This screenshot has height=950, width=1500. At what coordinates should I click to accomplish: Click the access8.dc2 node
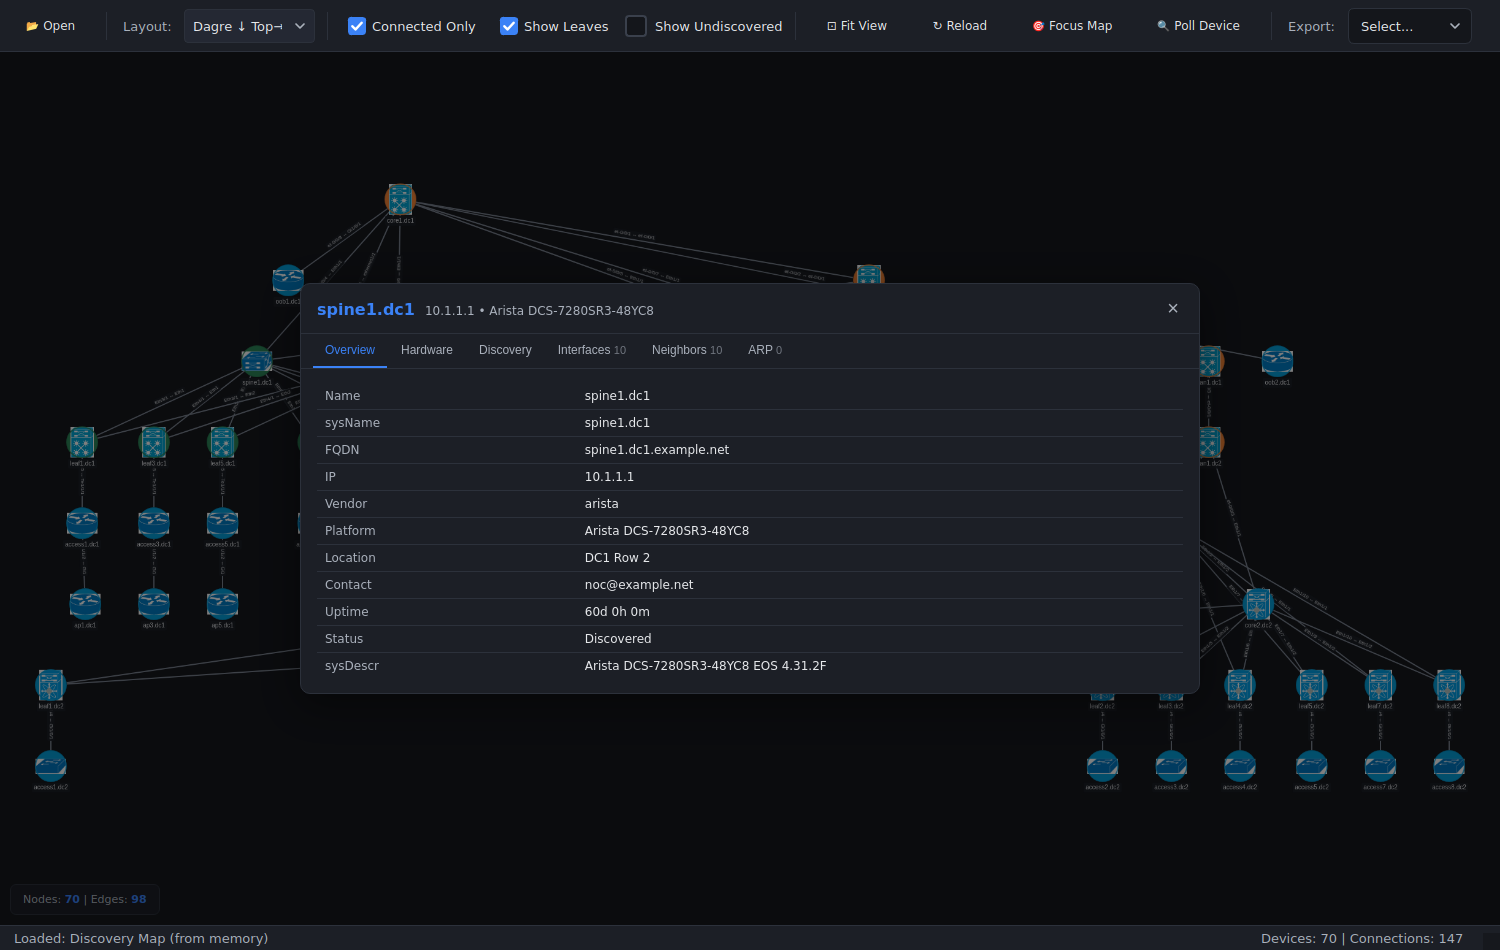pos(1449,766)
